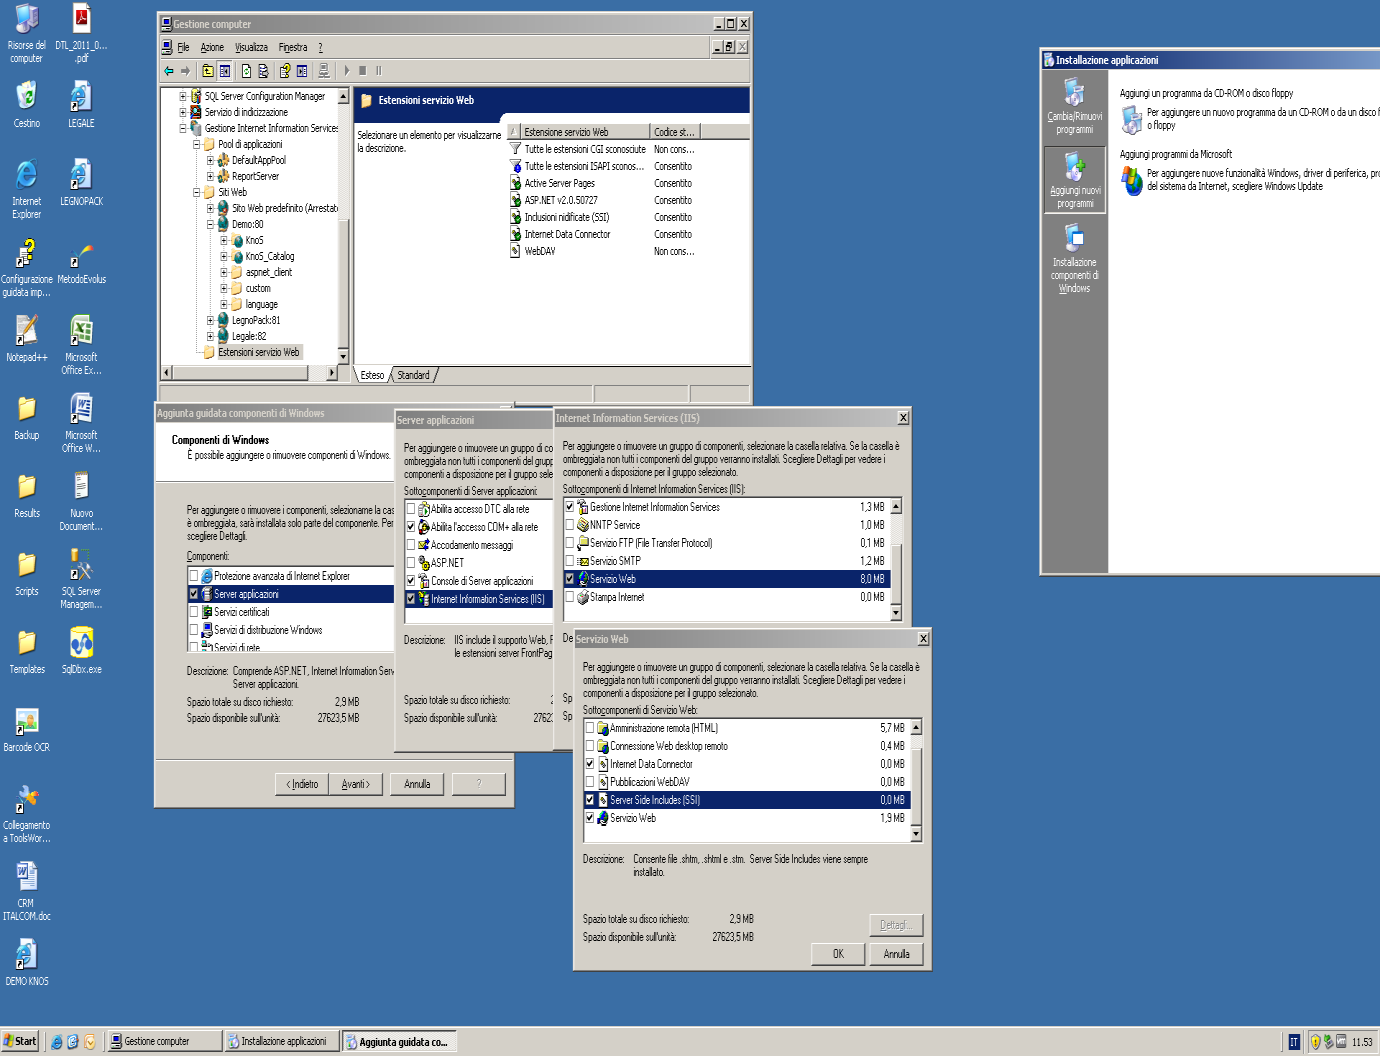Expand Servizio di indicizzazione tree node
This screenshot has height=1056, width=1380.
[183, 113]
